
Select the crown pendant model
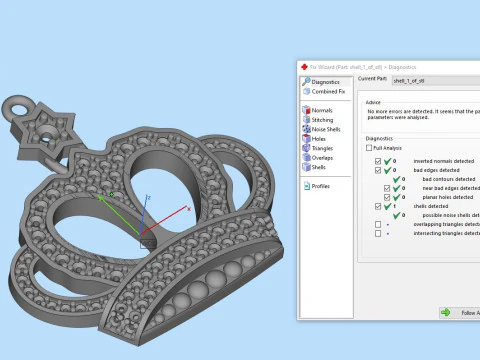[x=143, y=220]
